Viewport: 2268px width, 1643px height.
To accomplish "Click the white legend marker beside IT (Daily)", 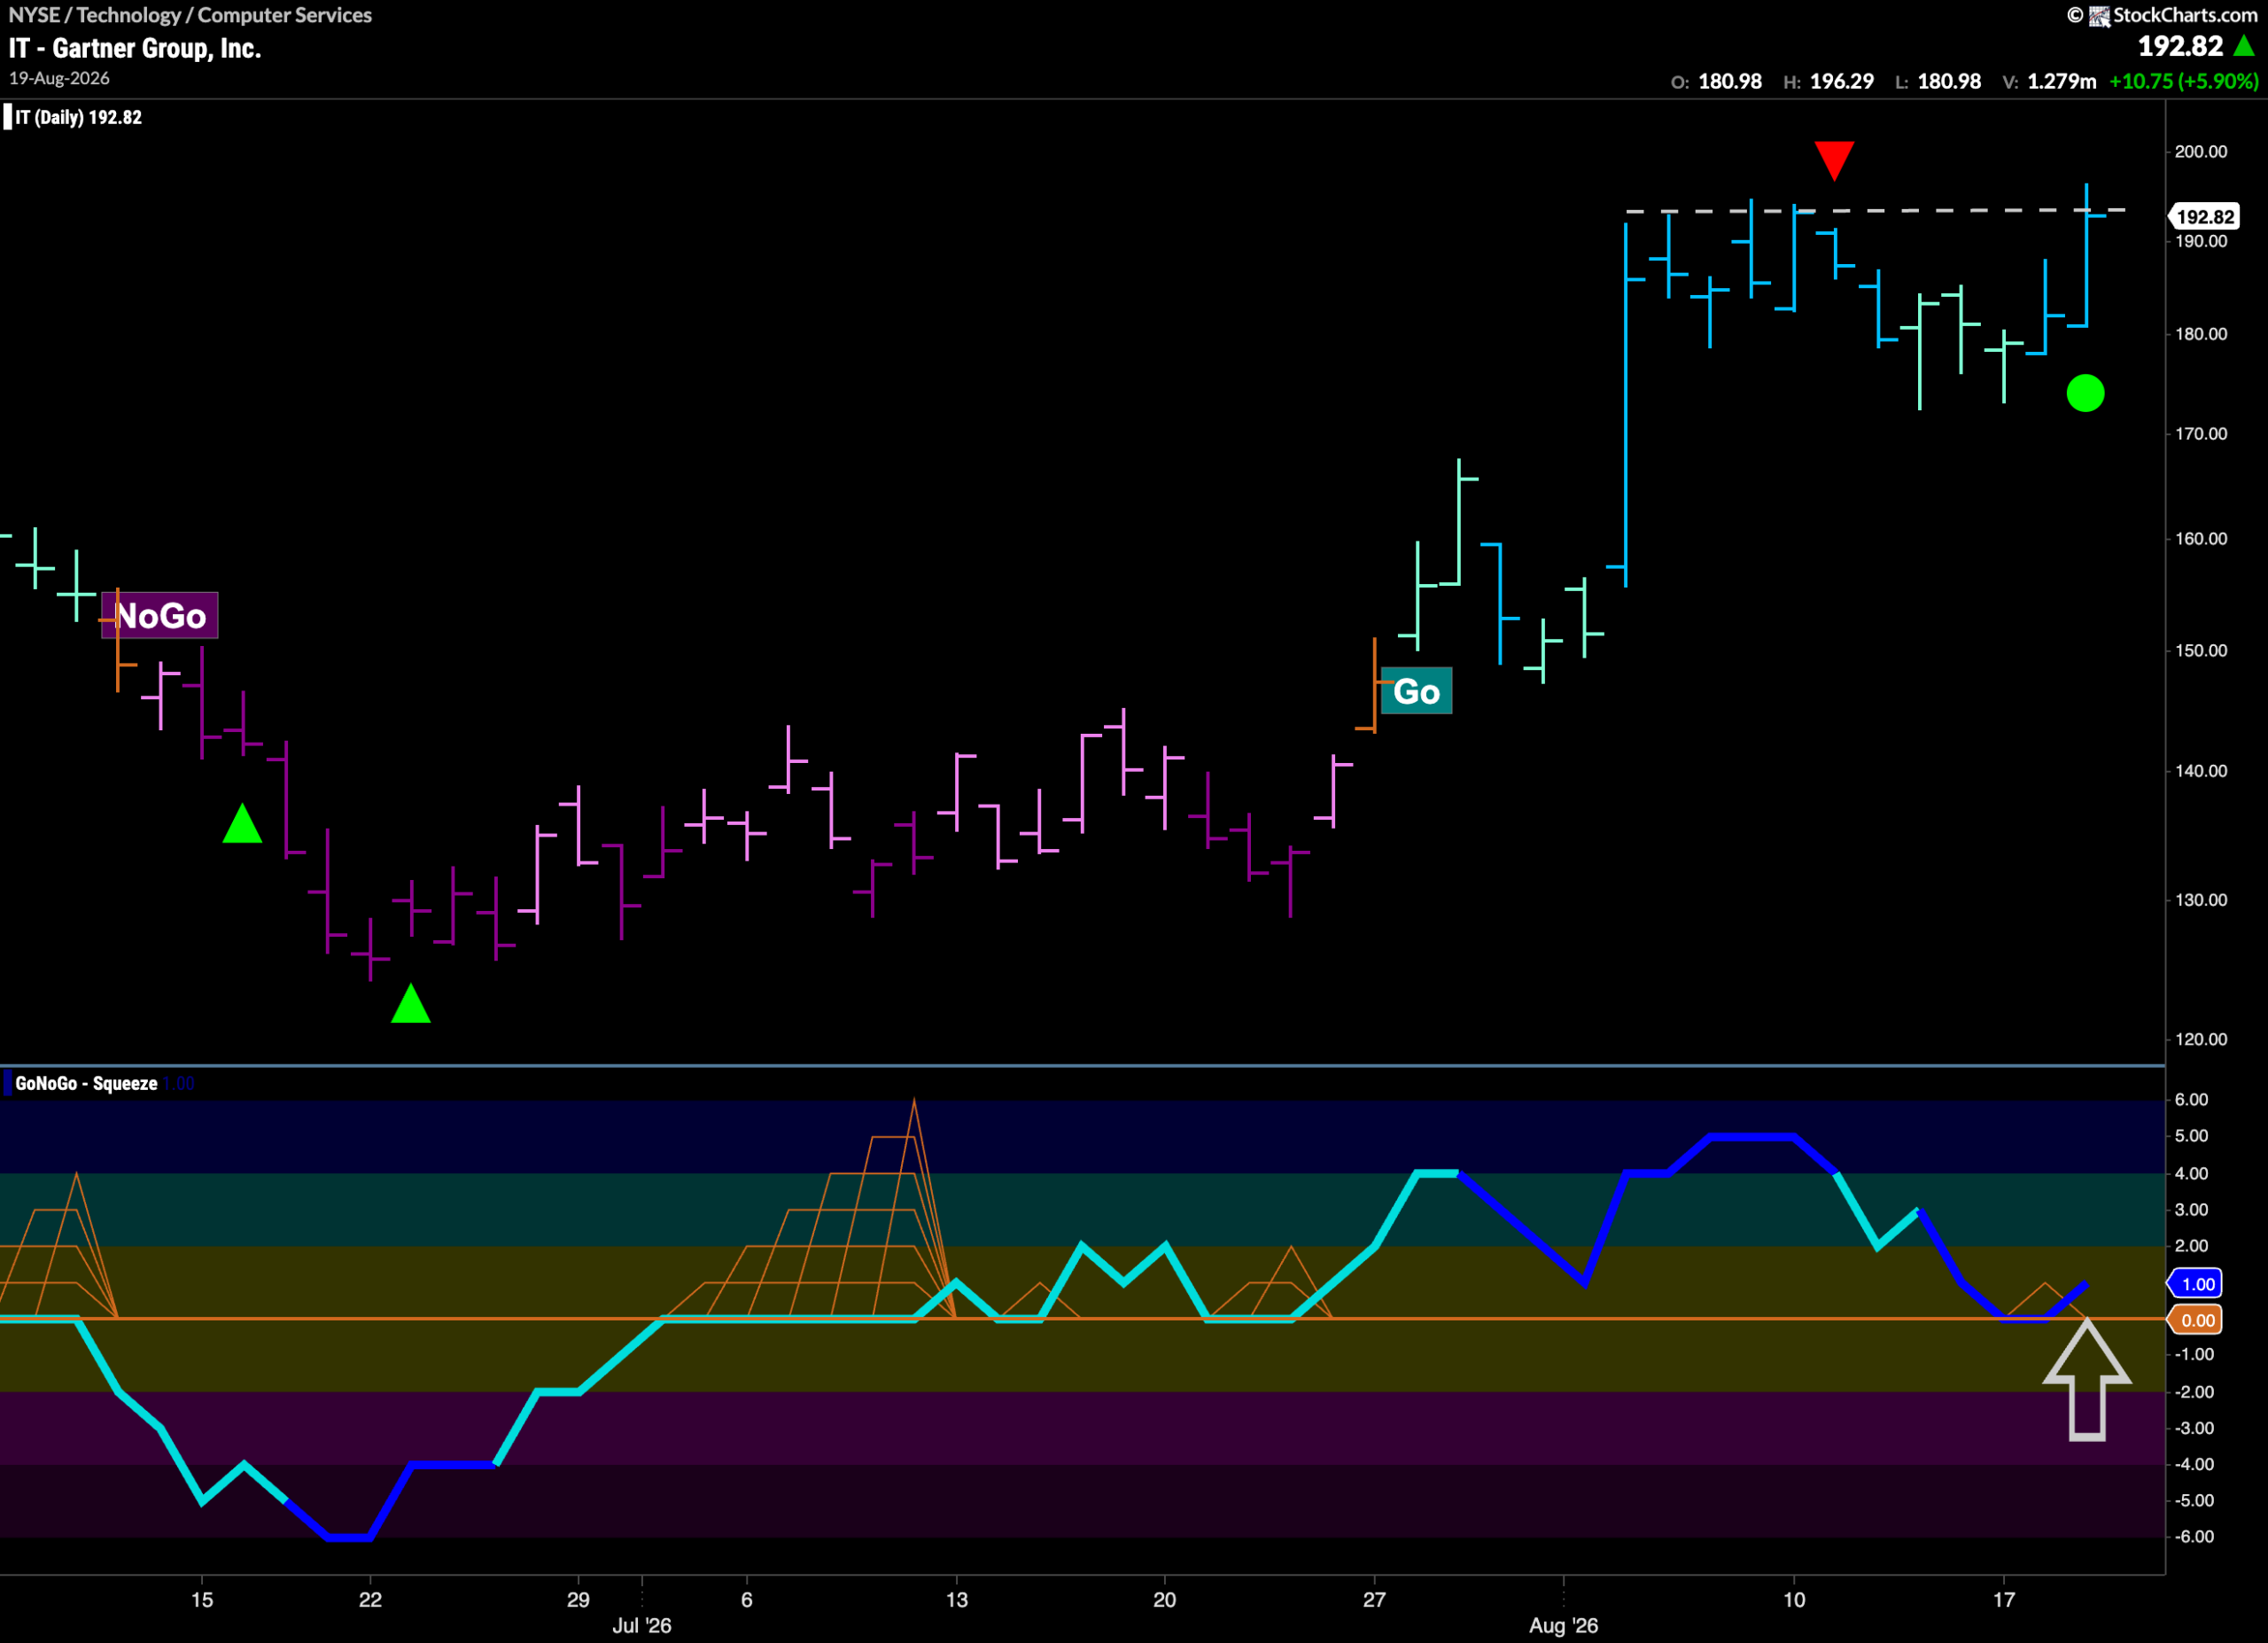I will tap(8, 117).
